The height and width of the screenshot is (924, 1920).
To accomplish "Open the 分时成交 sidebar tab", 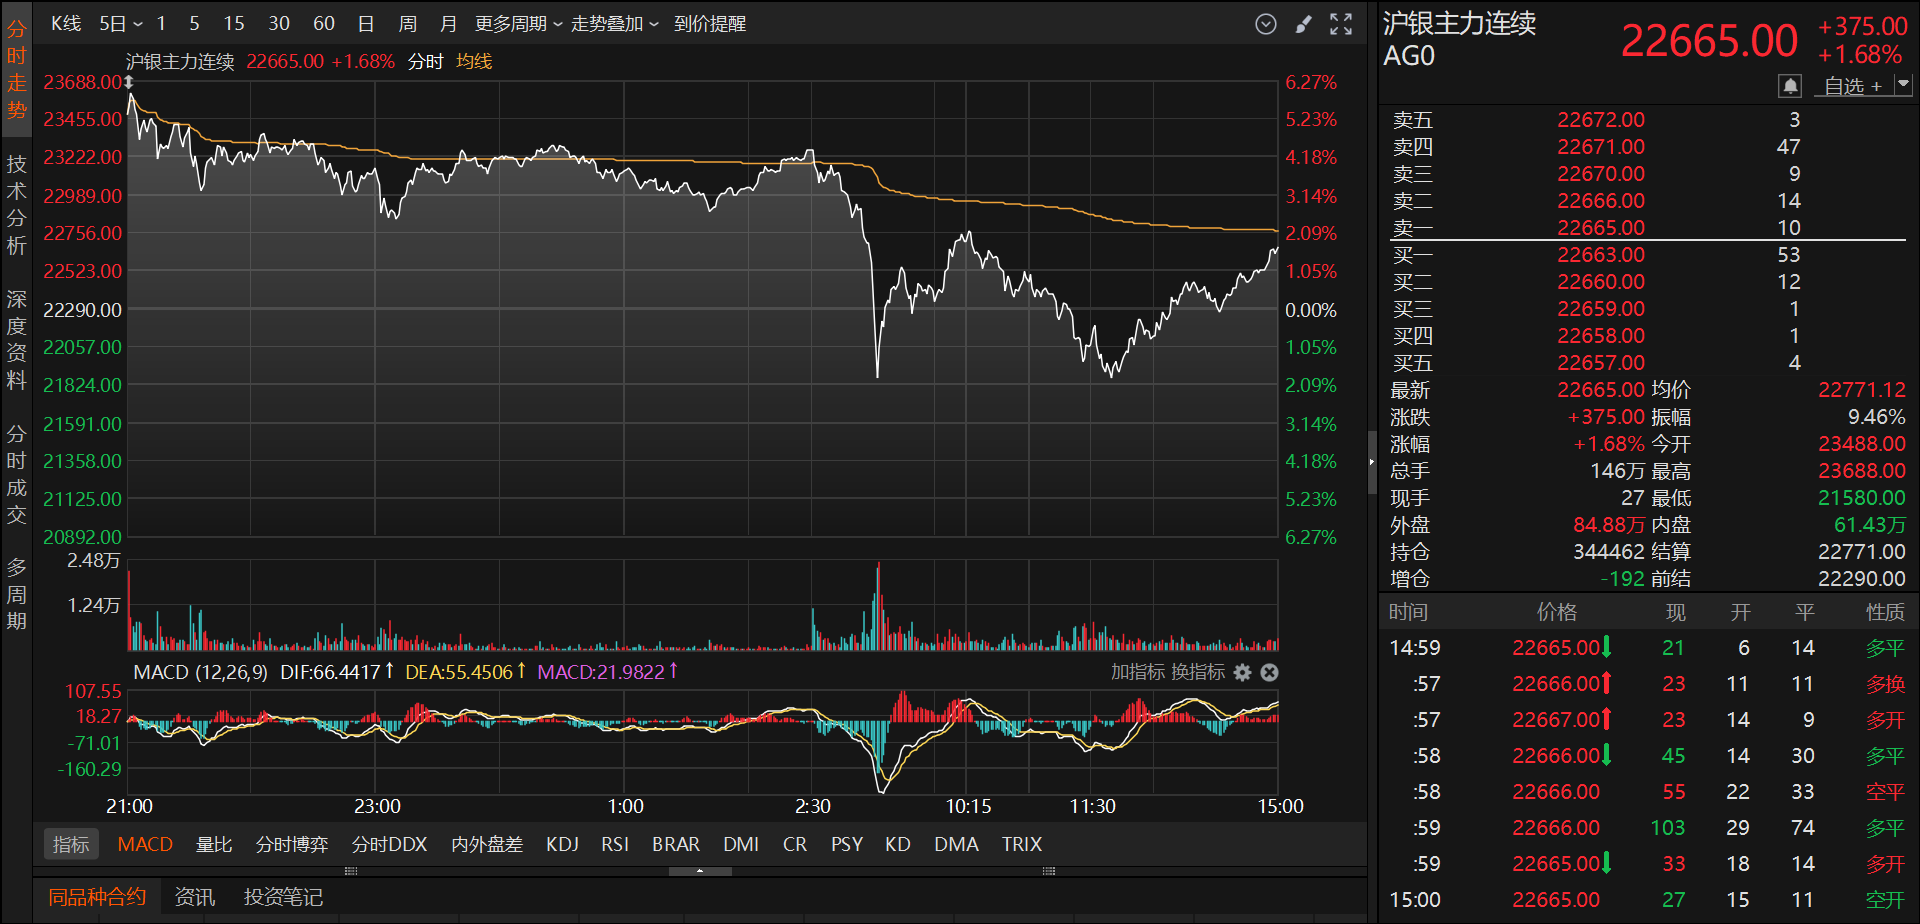I will [17, 475].
